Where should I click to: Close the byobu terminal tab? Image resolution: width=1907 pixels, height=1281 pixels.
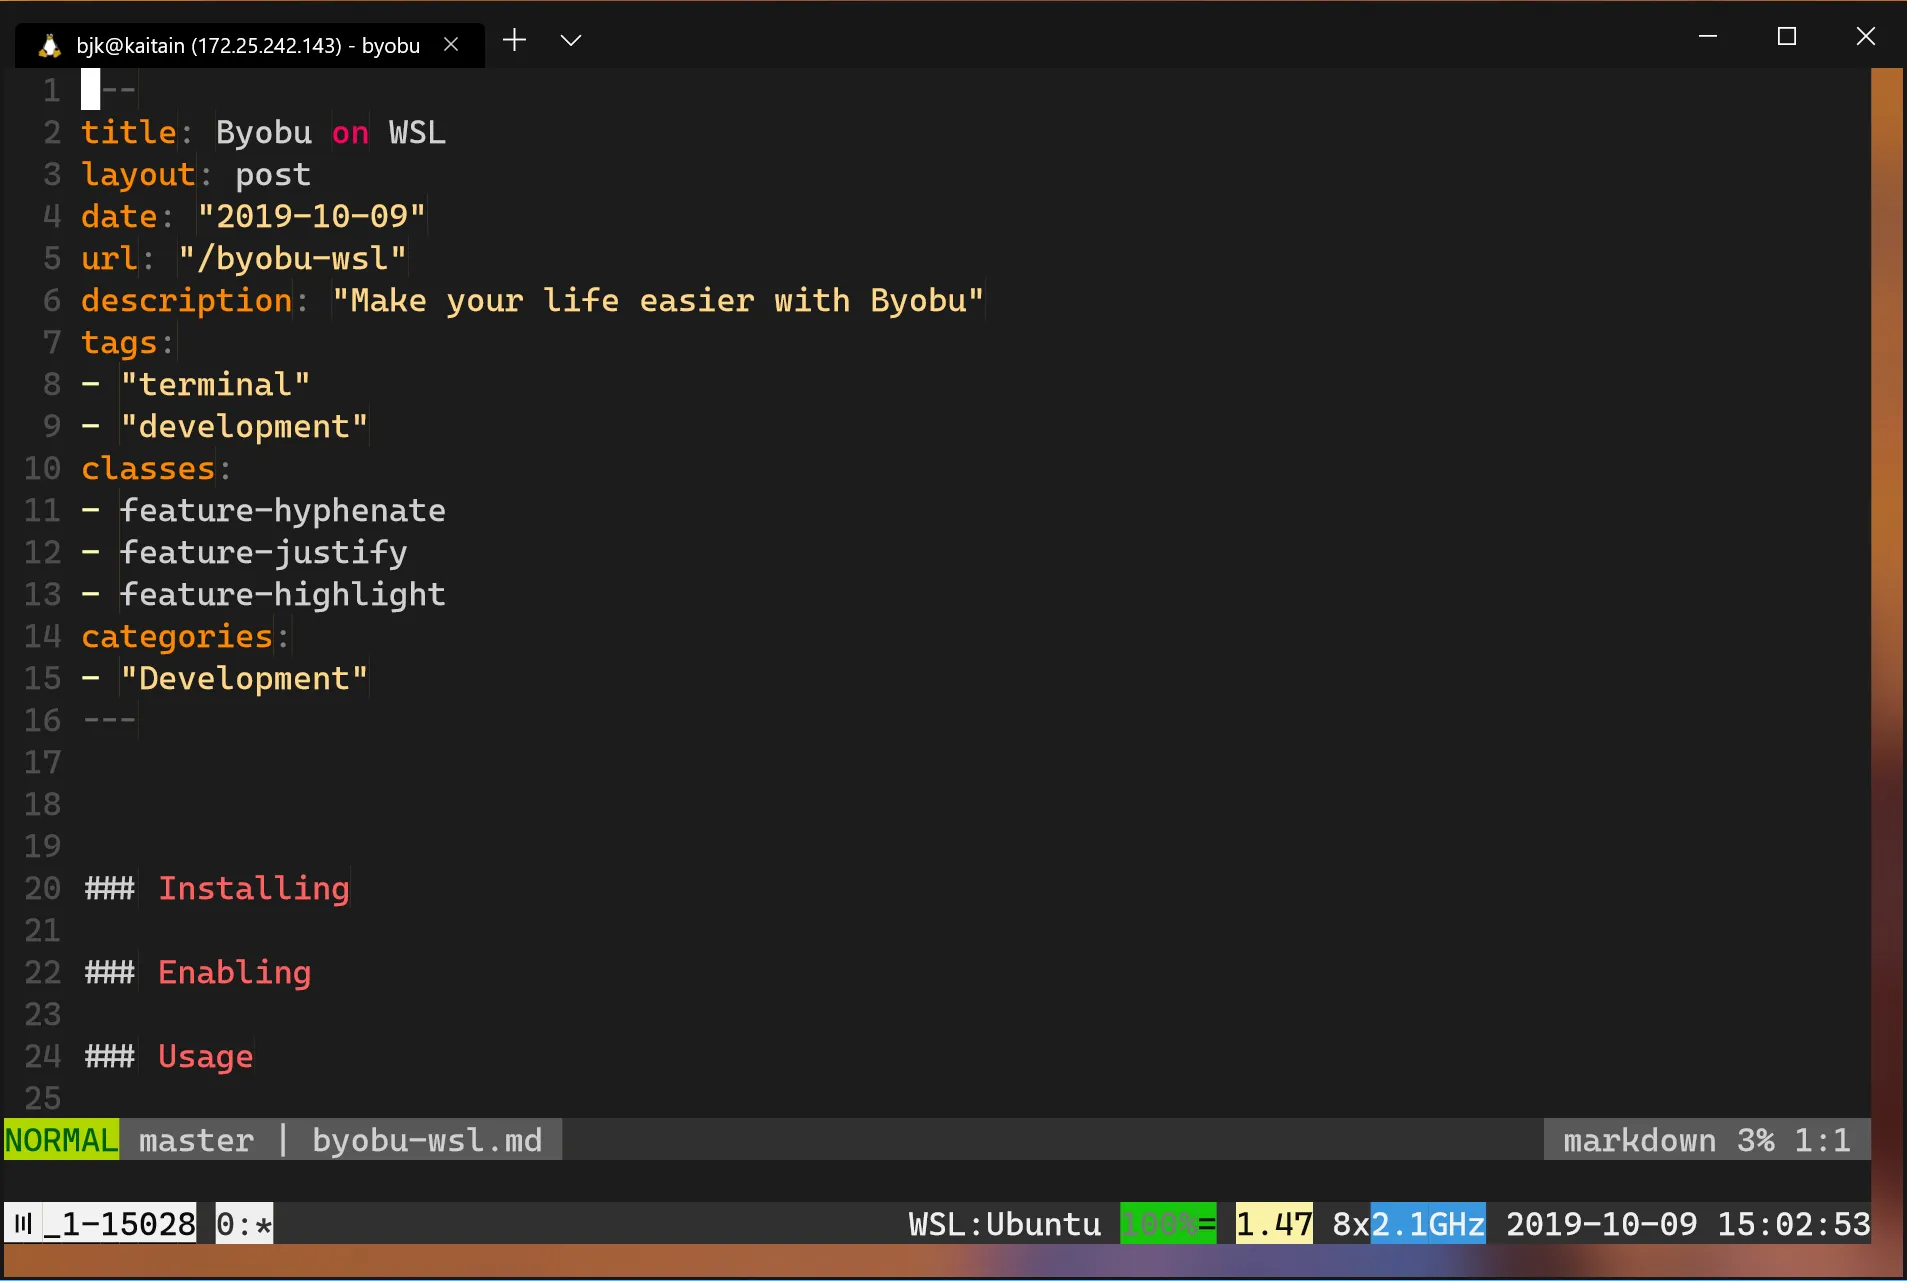(451, 44)
